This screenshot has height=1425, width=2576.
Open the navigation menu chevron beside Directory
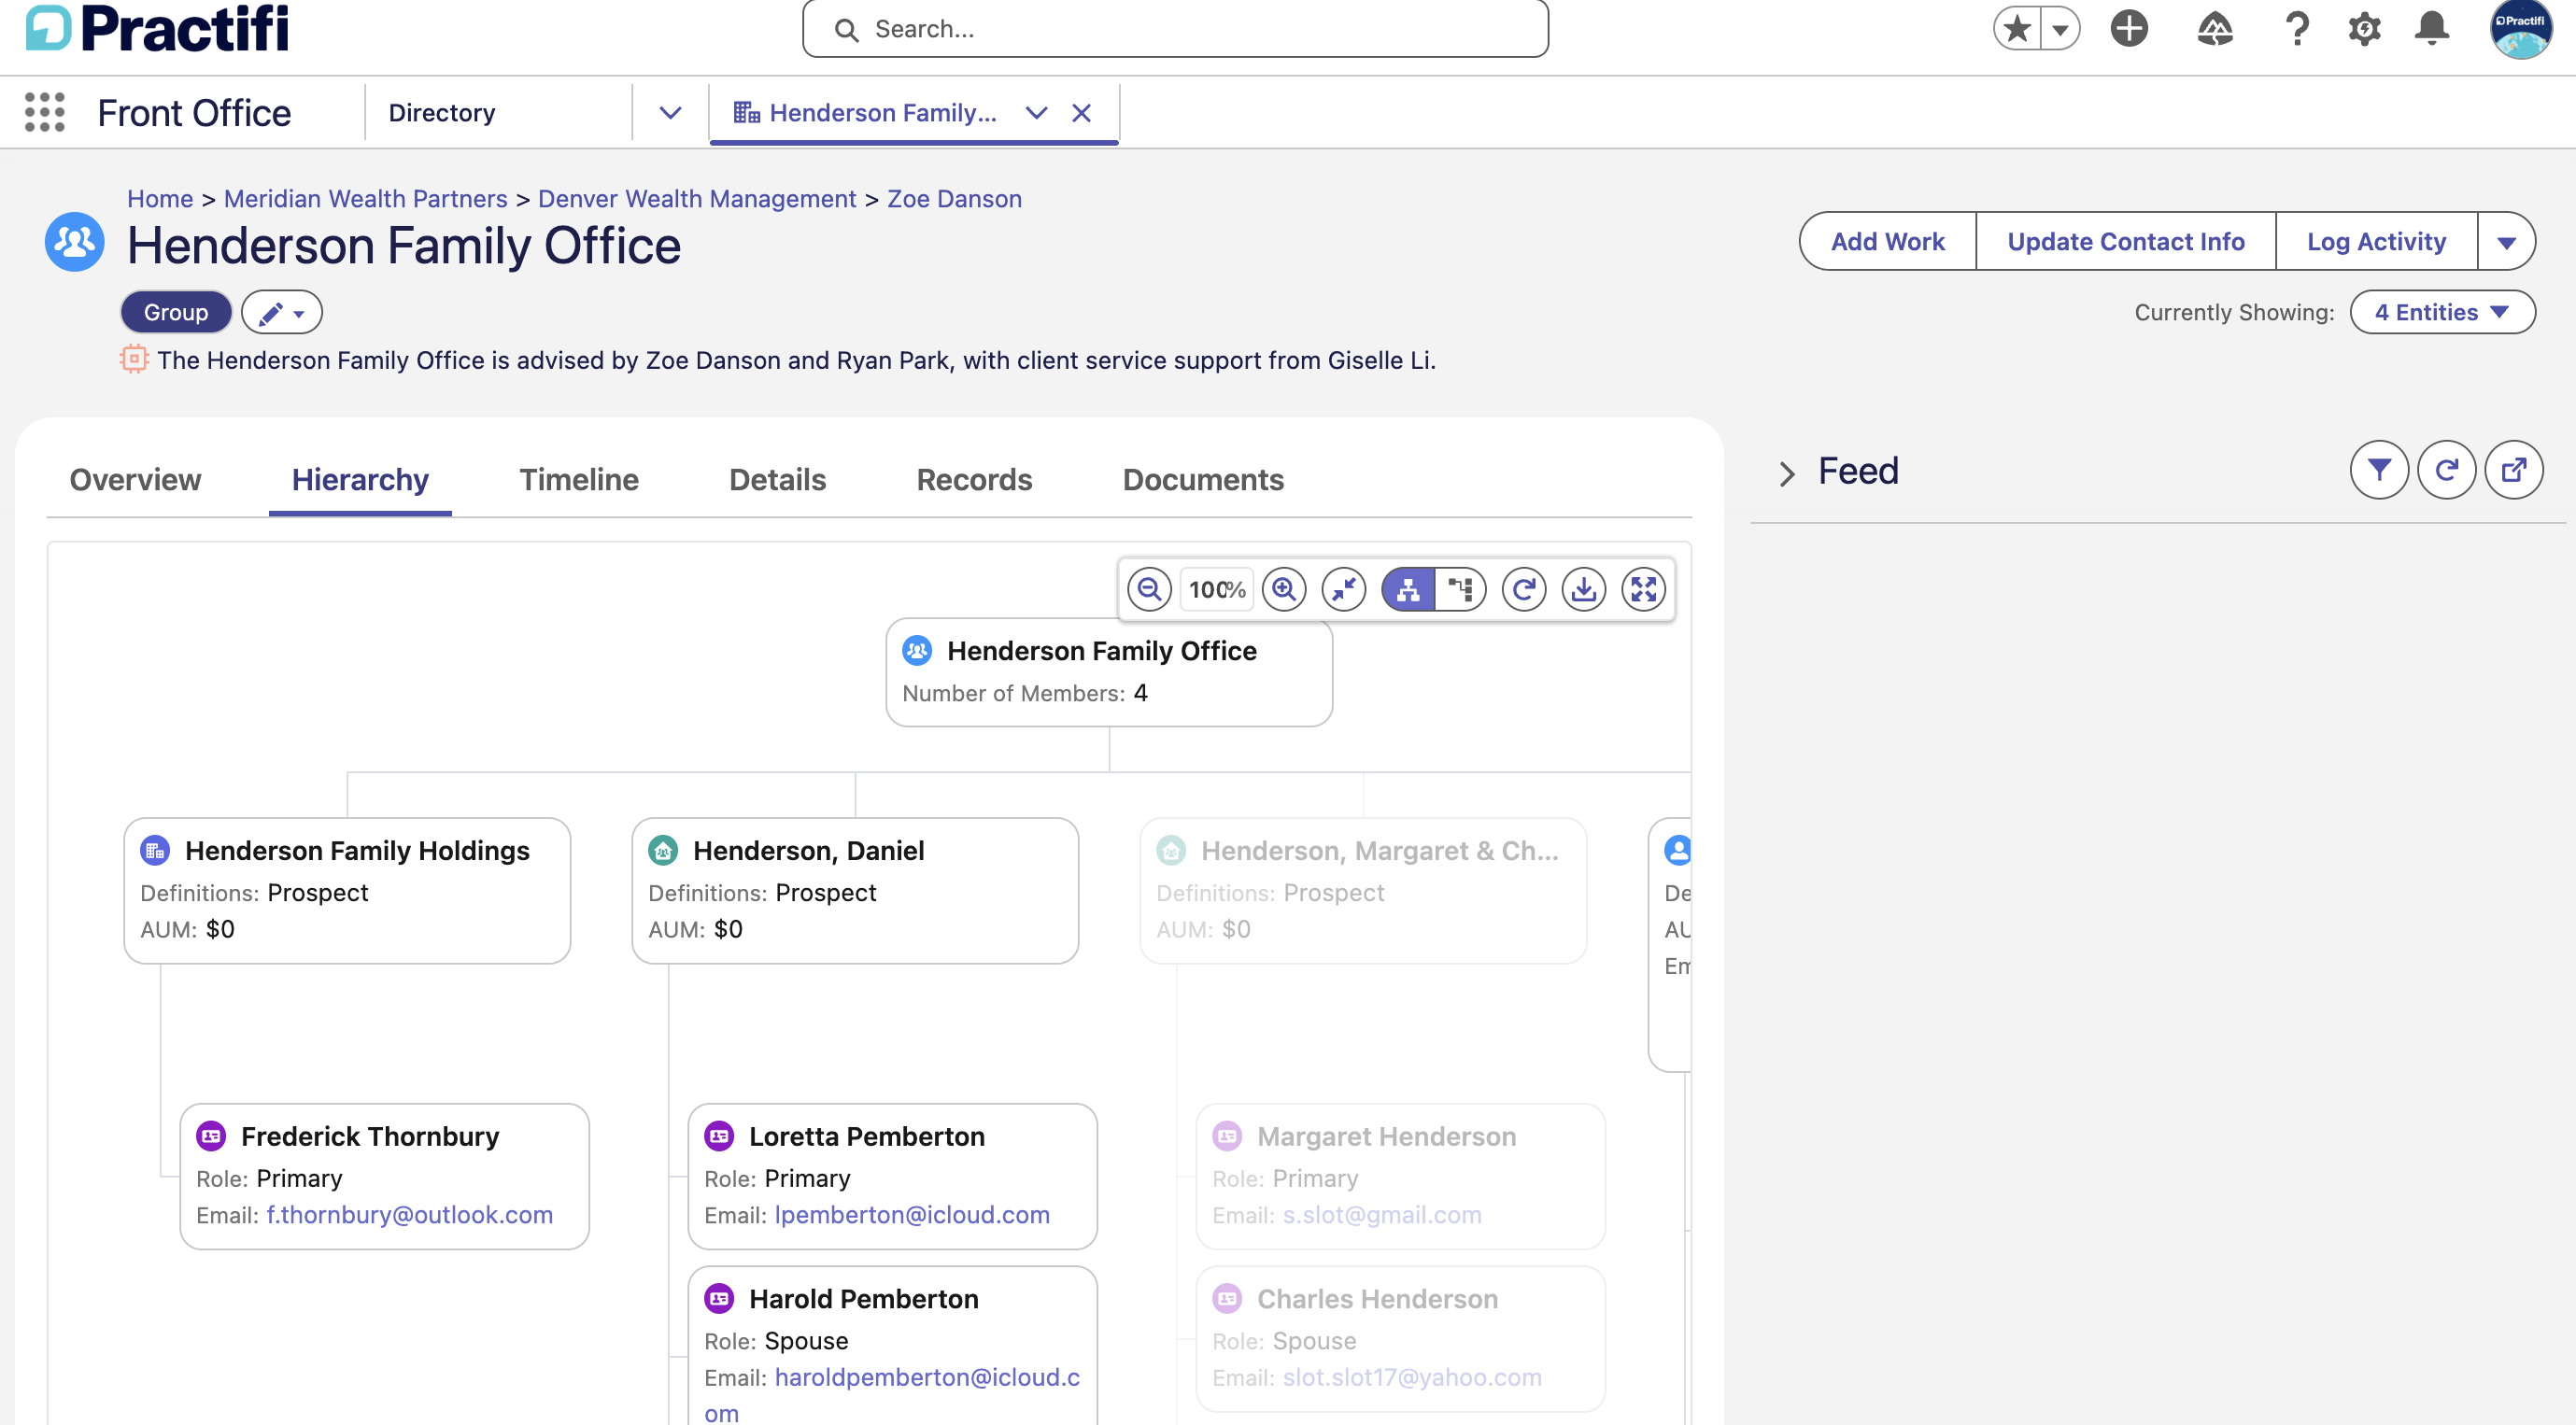coord(671,113)
